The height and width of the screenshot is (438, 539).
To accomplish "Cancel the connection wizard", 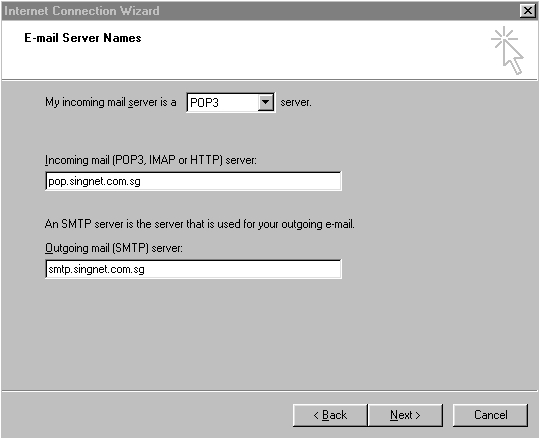I will tap(490, 415).
